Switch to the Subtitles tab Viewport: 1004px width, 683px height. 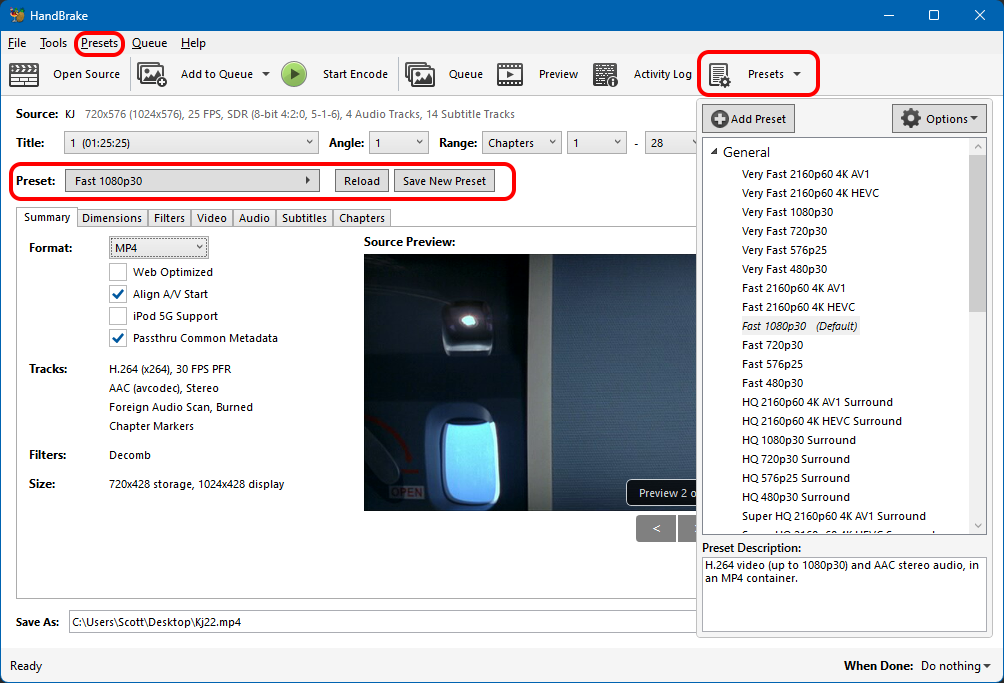coord(304,218)
